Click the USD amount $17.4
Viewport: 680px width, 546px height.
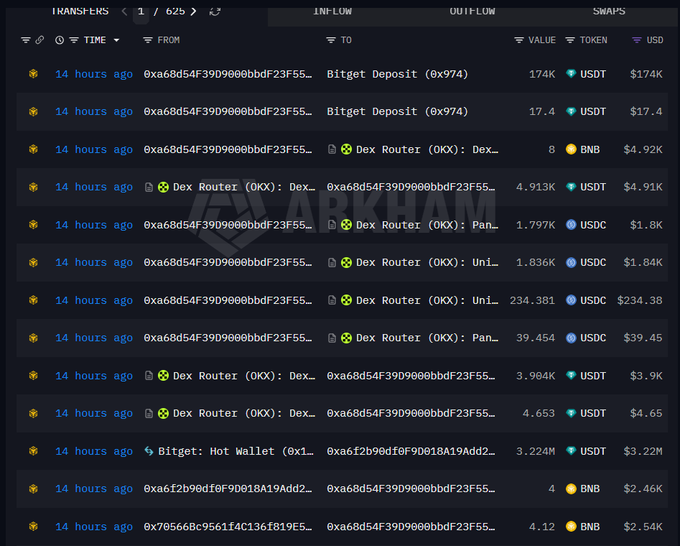[646, 112]
